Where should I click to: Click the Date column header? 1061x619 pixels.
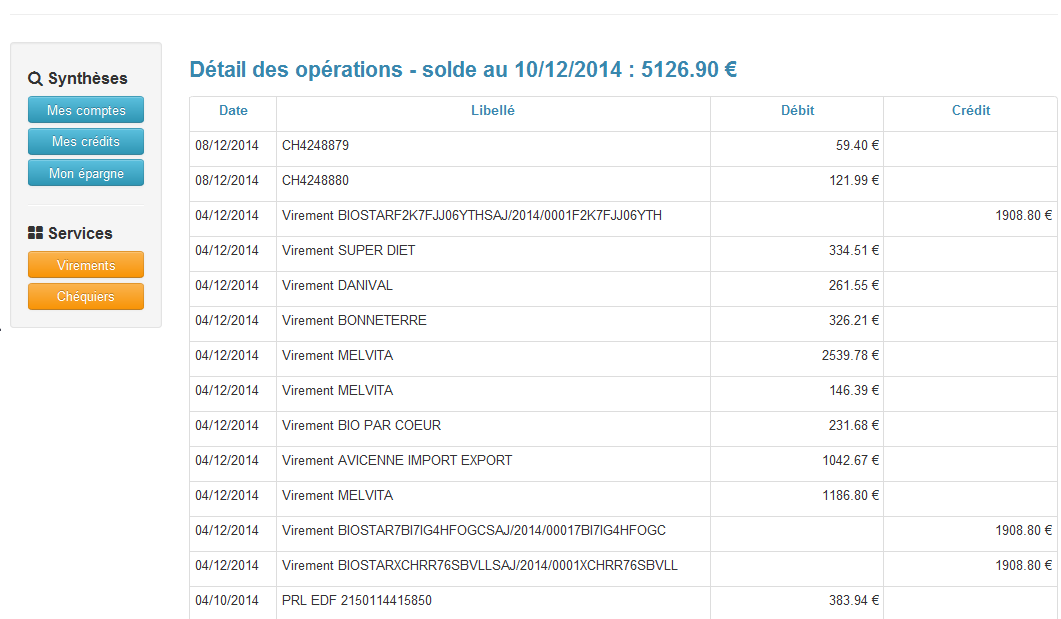click(x=233, y=110)
